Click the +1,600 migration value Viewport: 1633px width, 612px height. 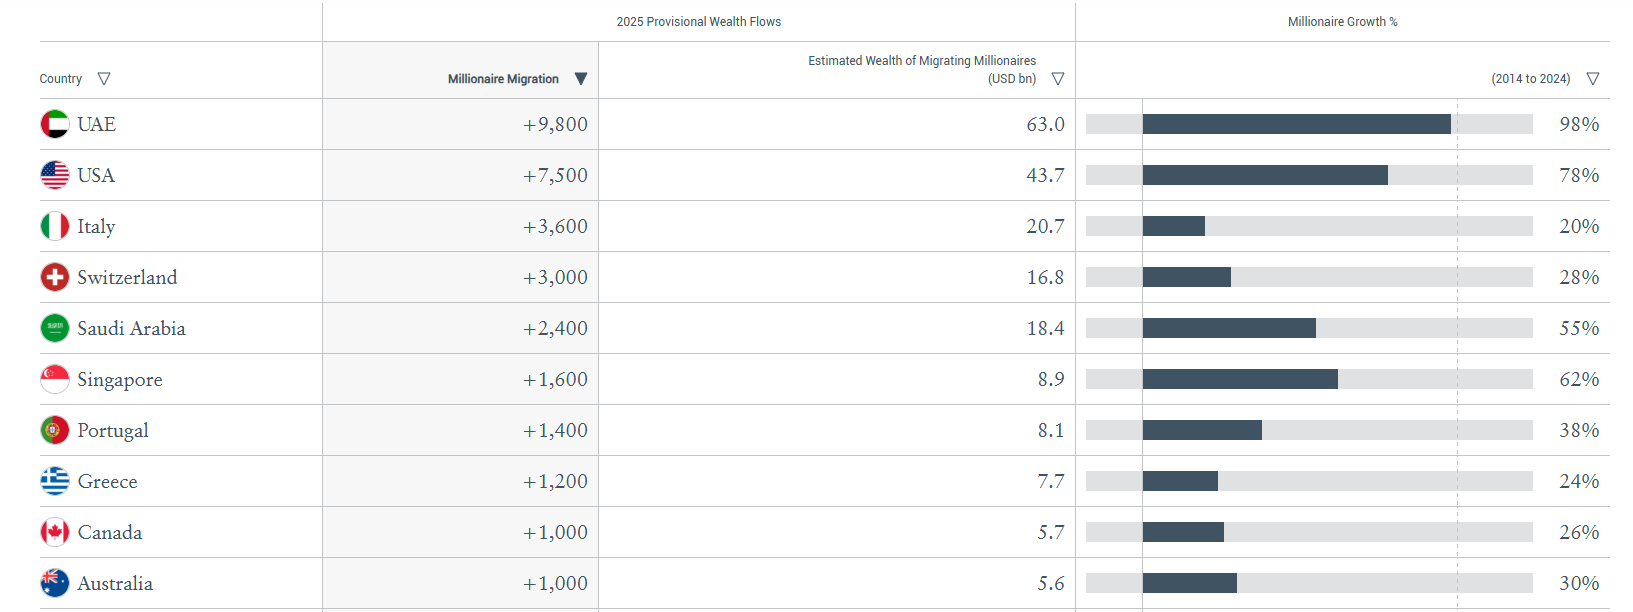pos(555,379)
